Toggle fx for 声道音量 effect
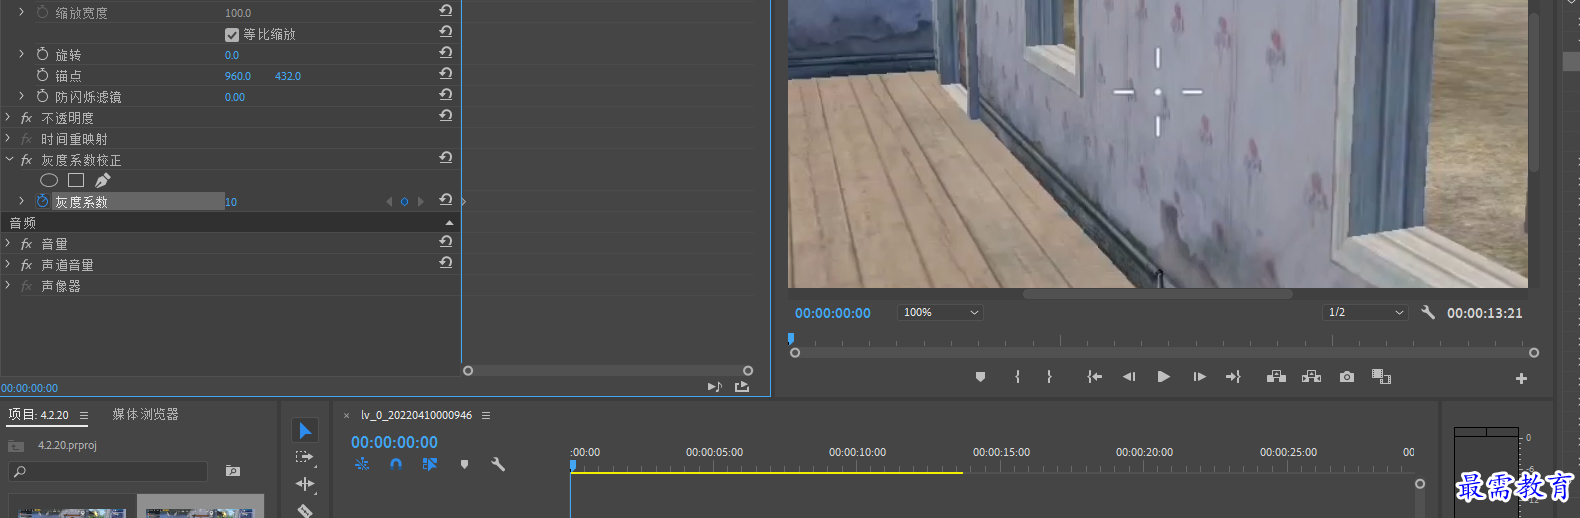The image size is (1580, 518). (26, 265)
